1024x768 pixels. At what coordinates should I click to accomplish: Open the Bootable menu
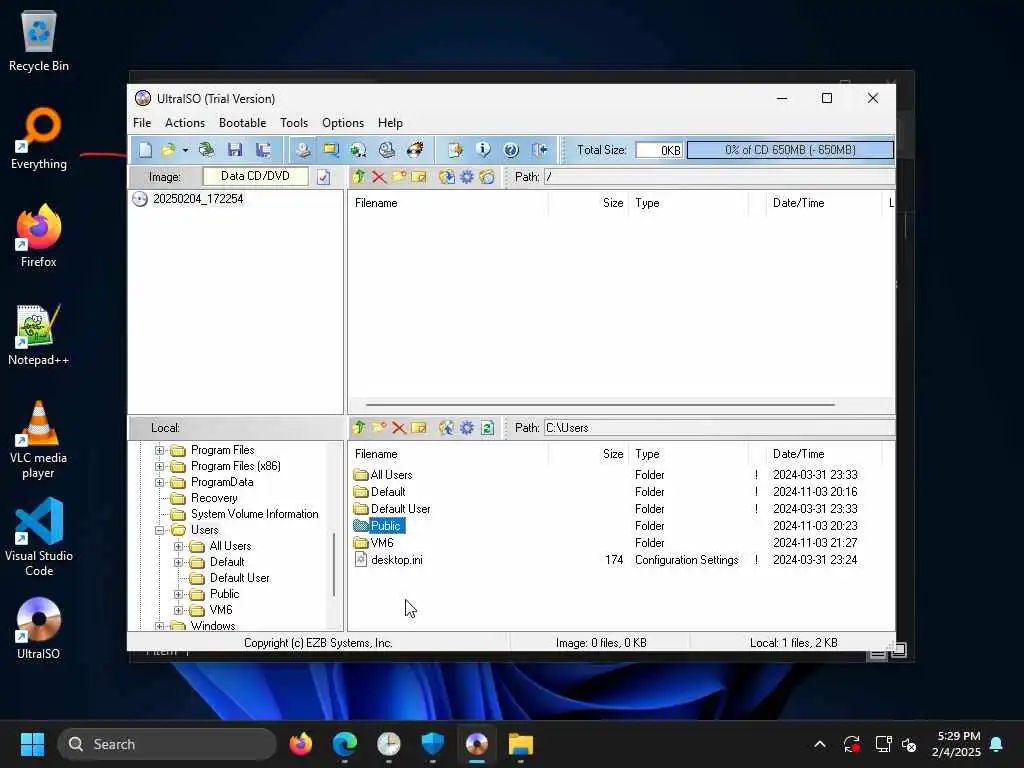point(242,123)
